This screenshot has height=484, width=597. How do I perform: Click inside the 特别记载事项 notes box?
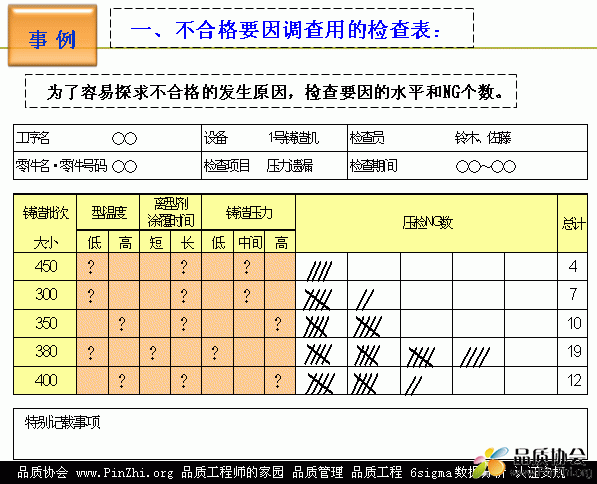click(x=300, y=434)
